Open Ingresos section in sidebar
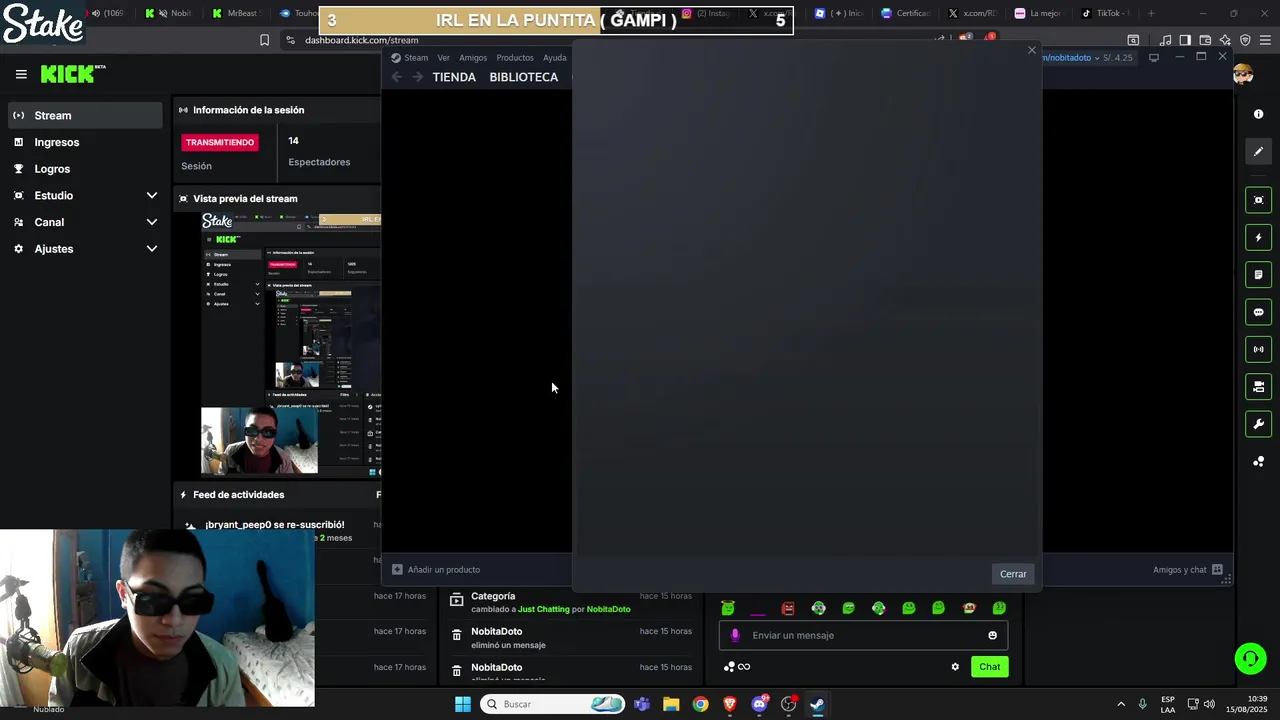The height and width of the screenshot is (720, 1280). click(x=85, y=142)
